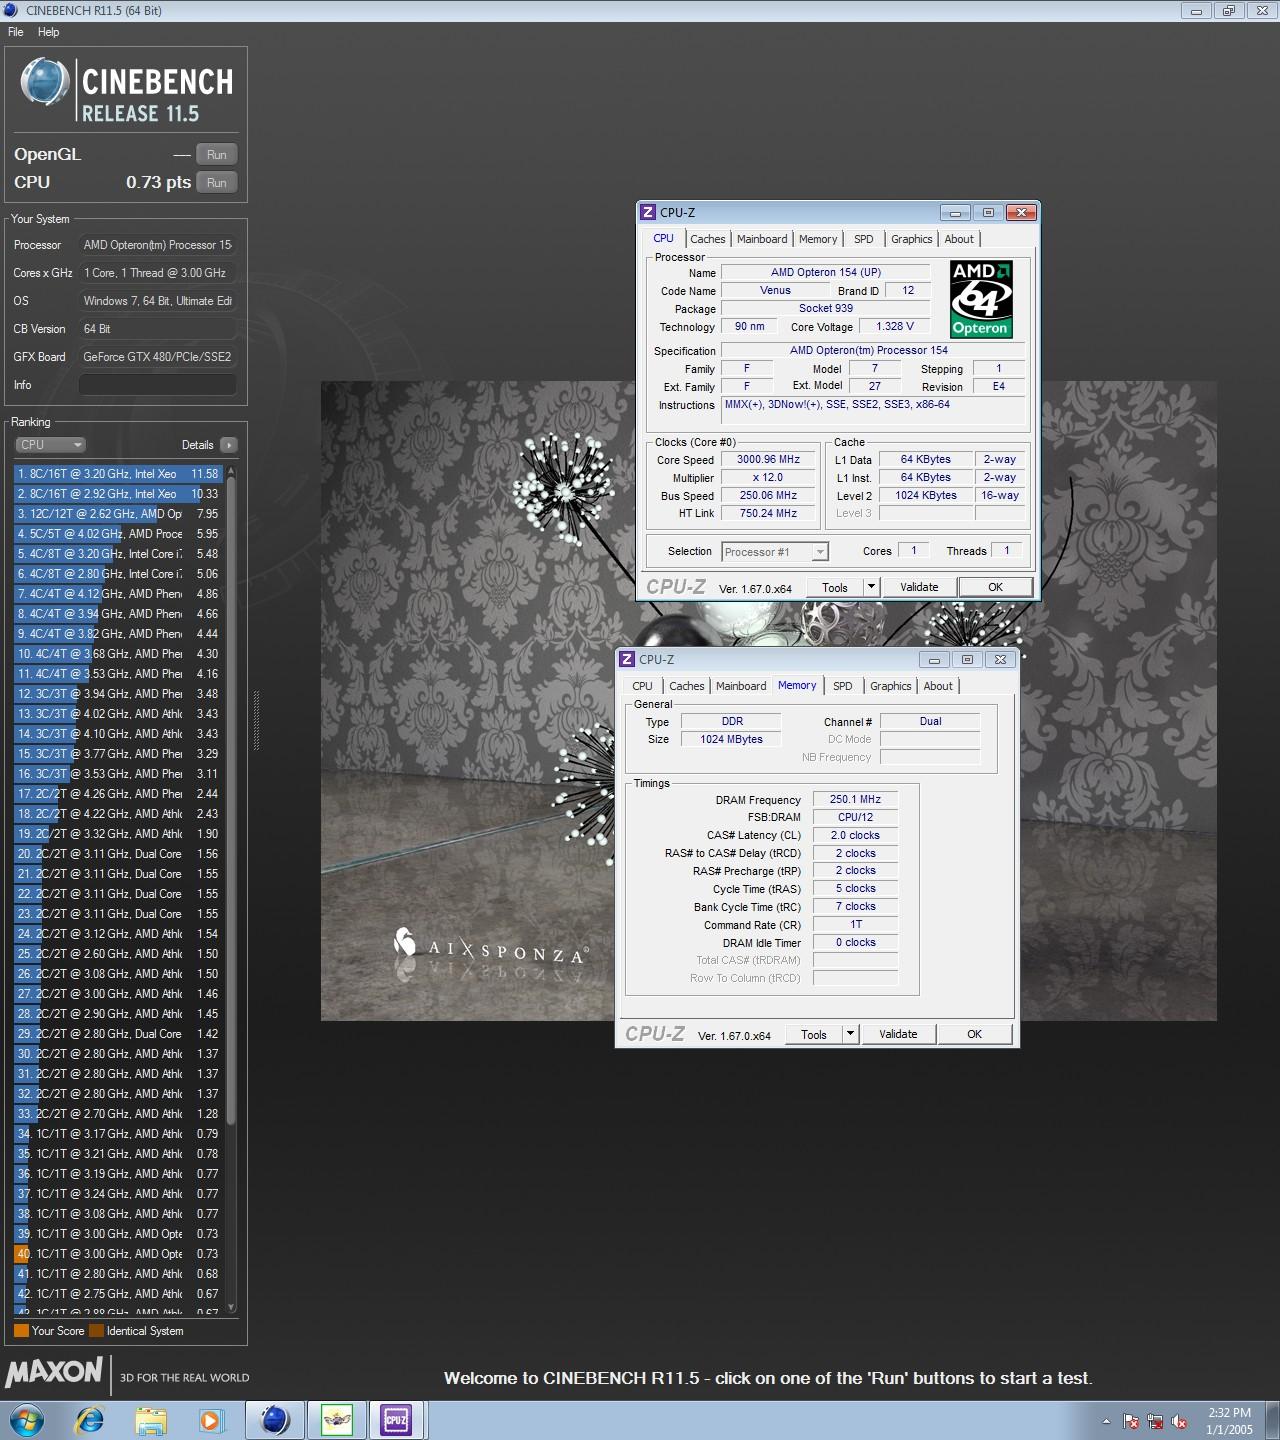Select Graphics tab in lower CPU-Z window
The image size is (1280, 1440).
(x=891, y=686)
